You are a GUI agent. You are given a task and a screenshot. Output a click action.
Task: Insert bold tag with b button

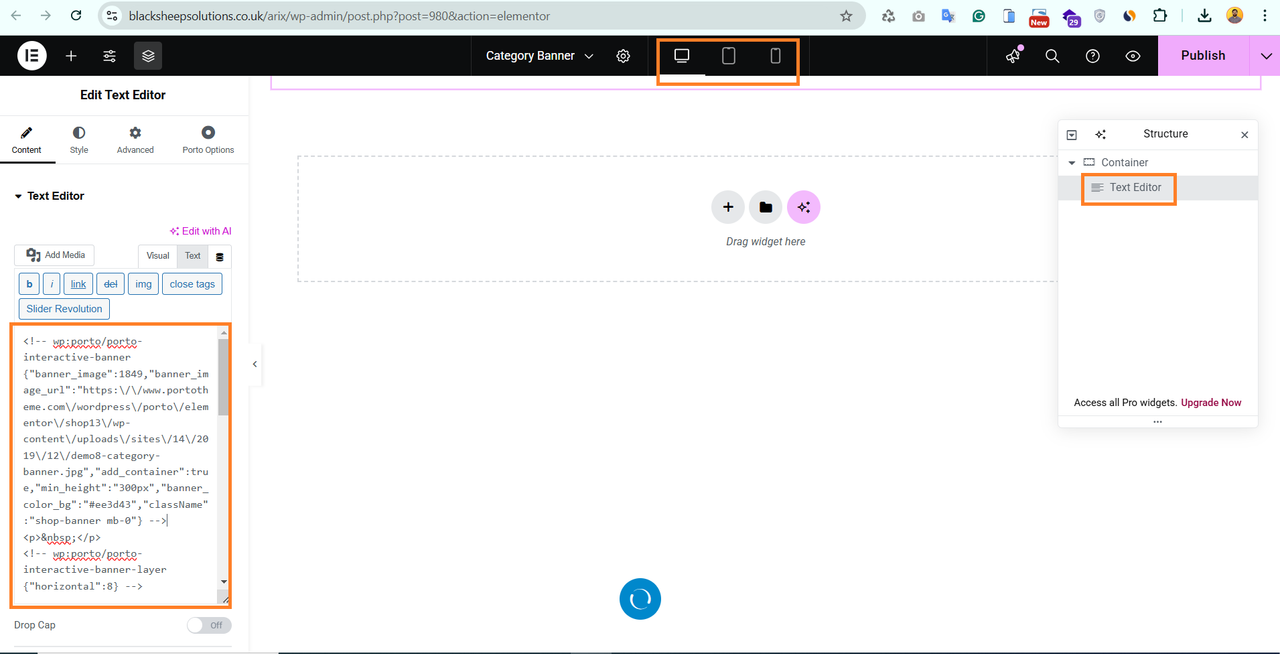[x=29, y=284]
